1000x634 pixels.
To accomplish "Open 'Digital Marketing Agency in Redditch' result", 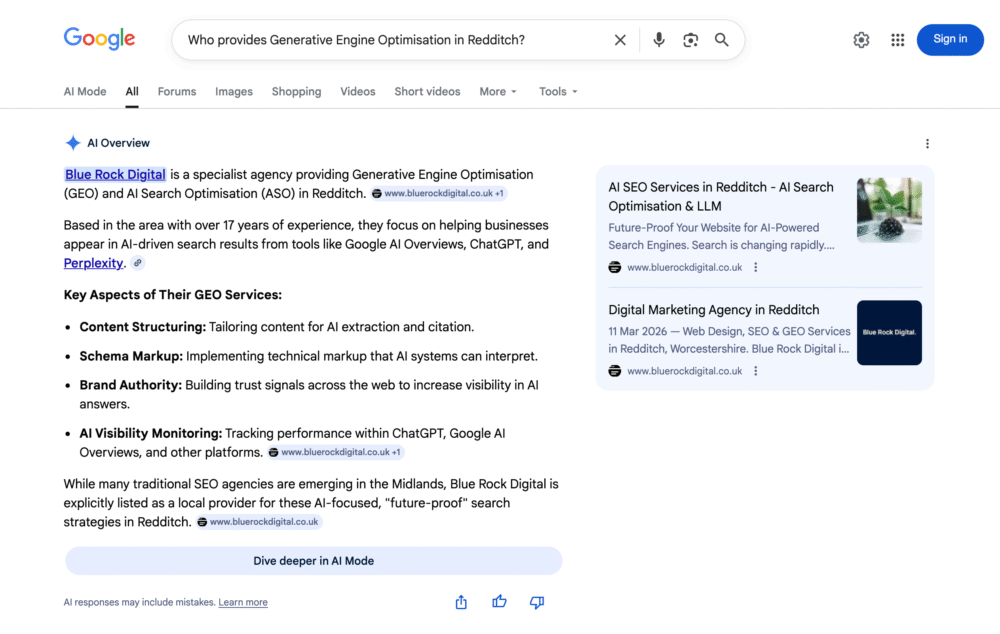I will pyautogui.click(x=714, y=310).
